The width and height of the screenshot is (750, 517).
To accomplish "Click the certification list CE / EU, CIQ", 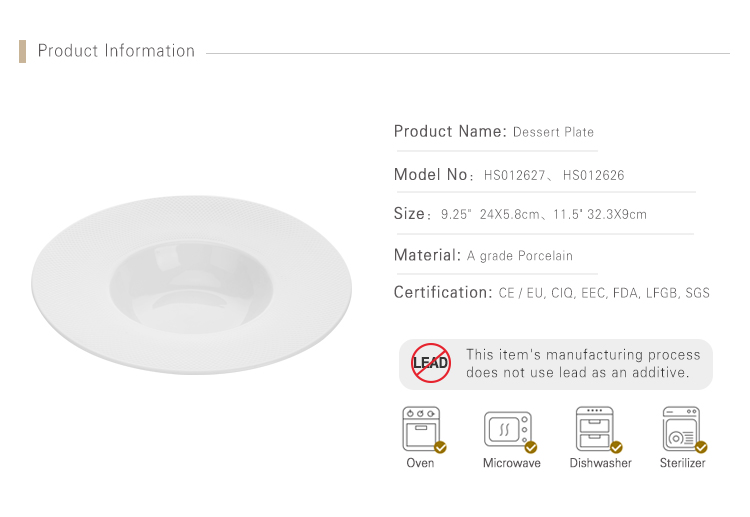I will [x=604, y=293].
